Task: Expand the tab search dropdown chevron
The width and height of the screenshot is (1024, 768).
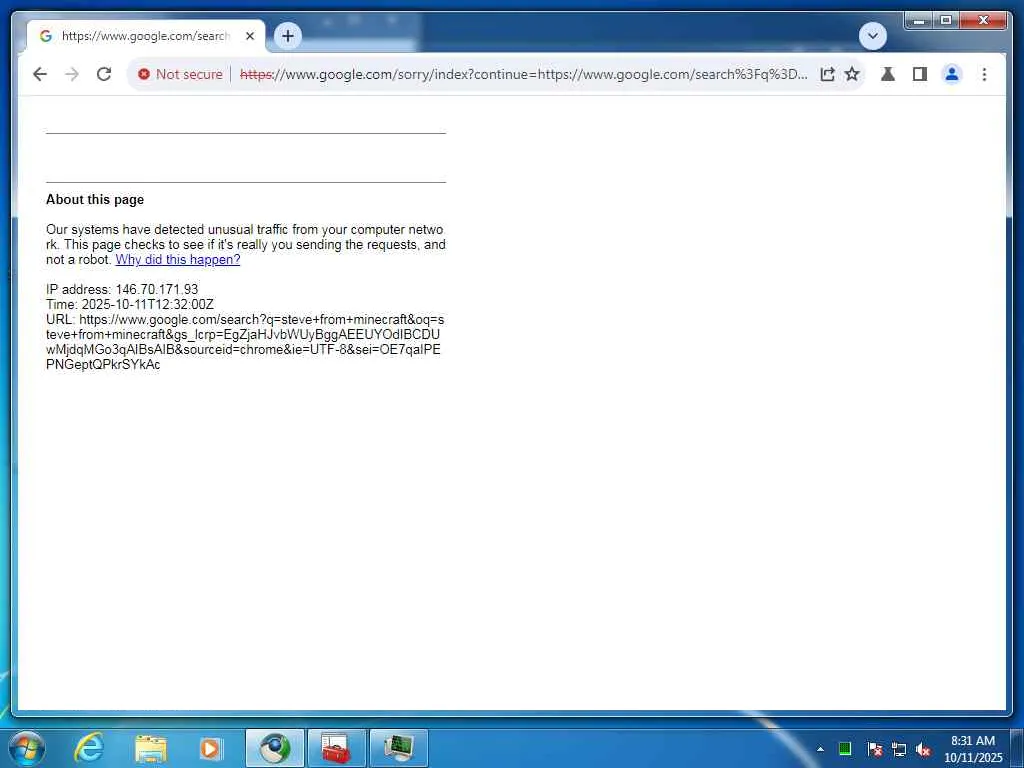Action: point(872,36)
